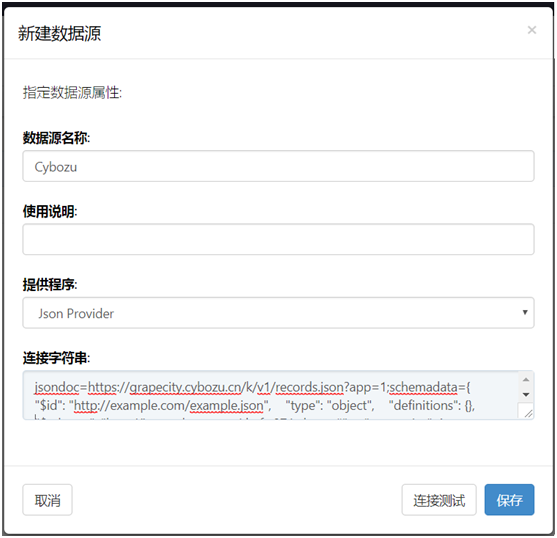Cancel with the 取消 button

point(47,500)
